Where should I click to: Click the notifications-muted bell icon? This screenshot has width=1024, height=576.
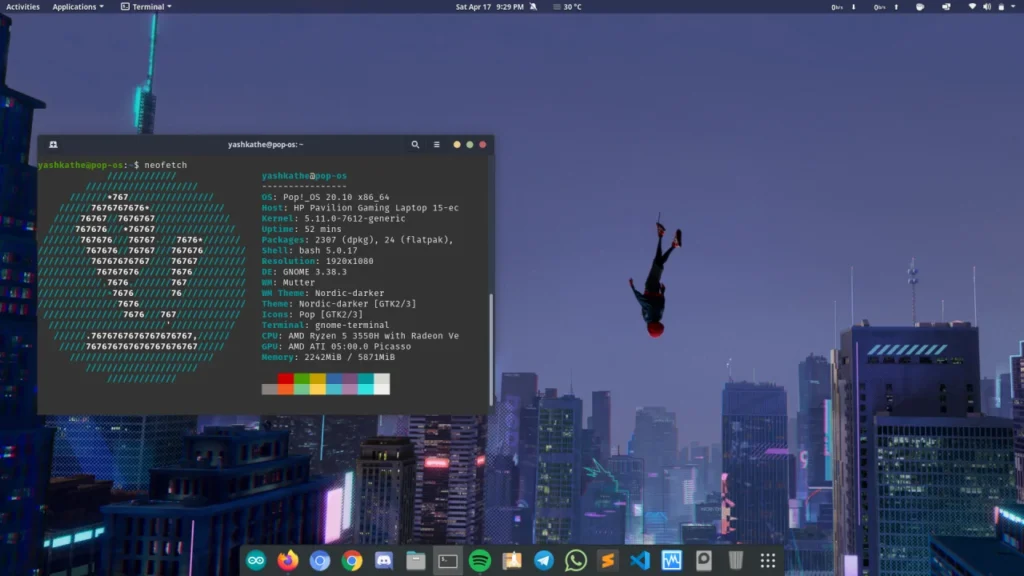click(534, 7)
